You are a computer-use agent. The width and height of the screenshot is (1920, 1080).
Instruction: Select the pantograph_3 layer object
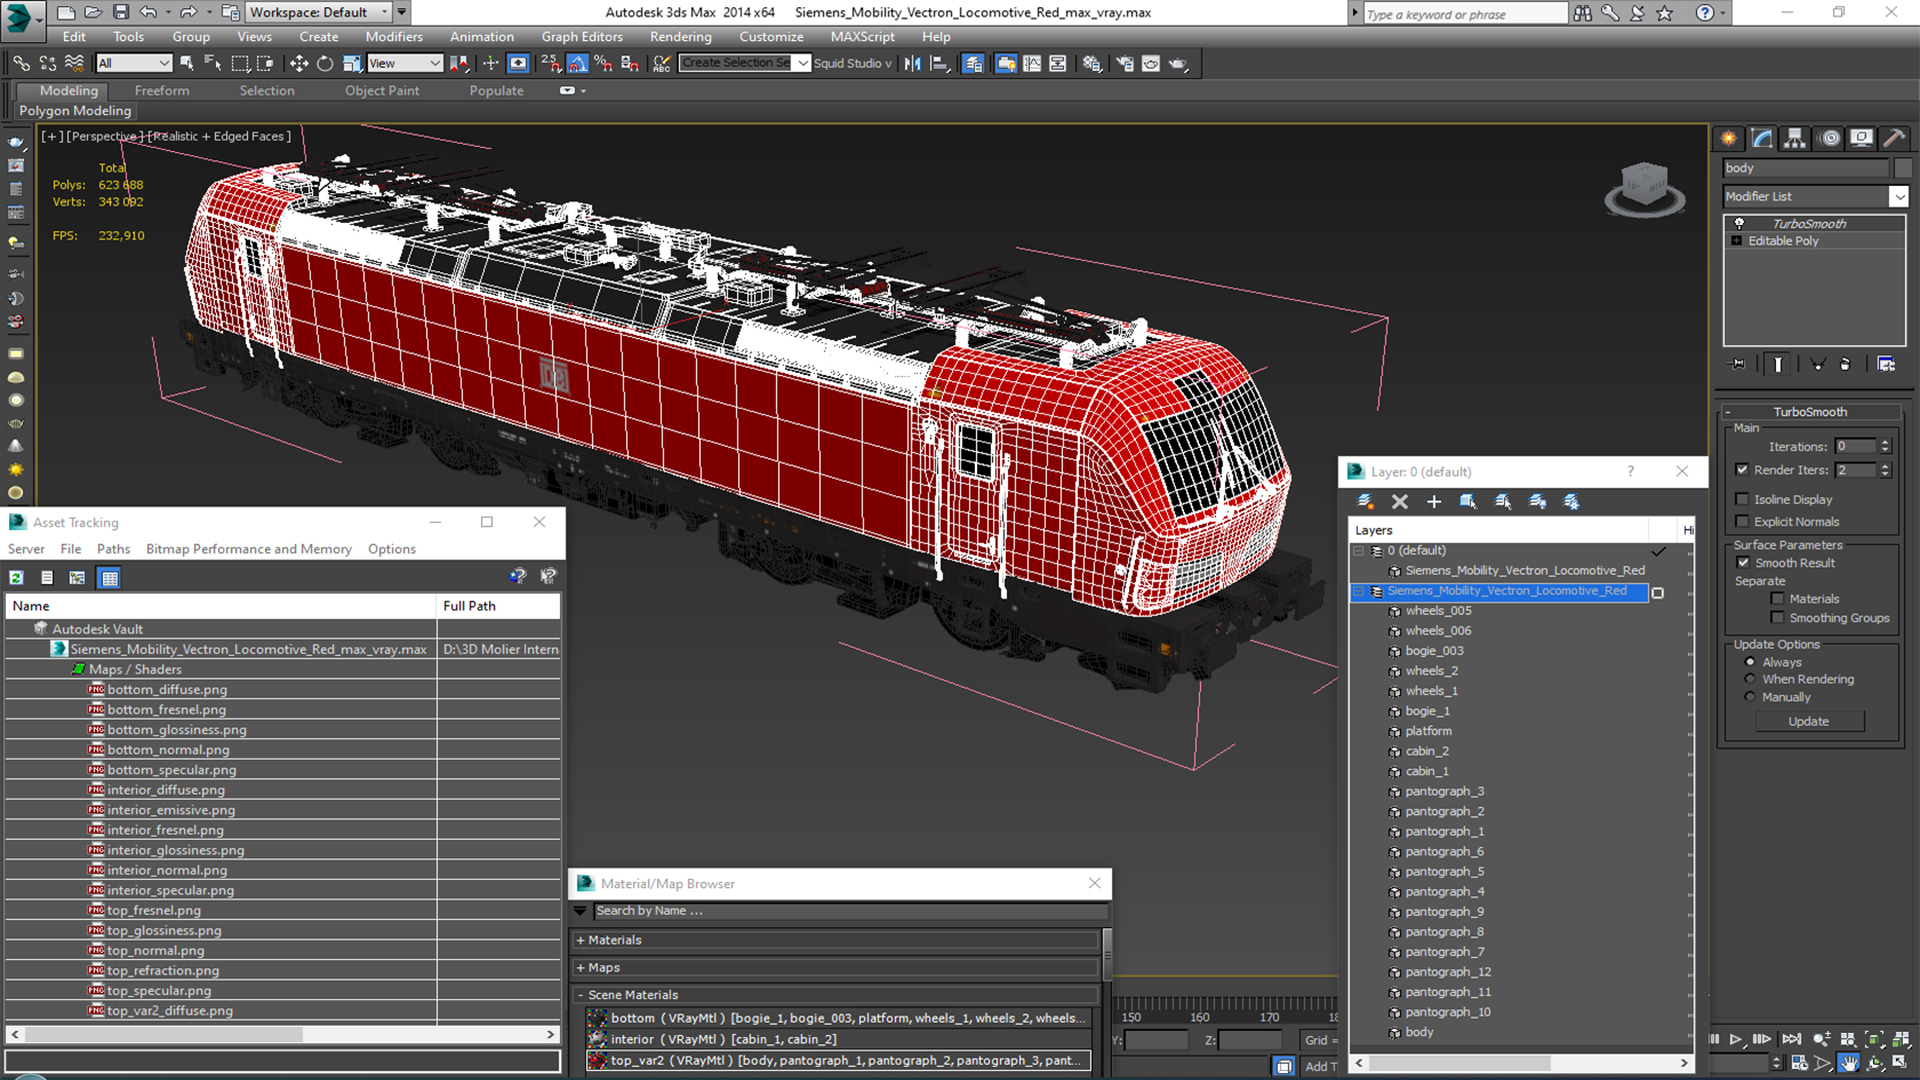pyautogui.click(x=1444, y=791)
